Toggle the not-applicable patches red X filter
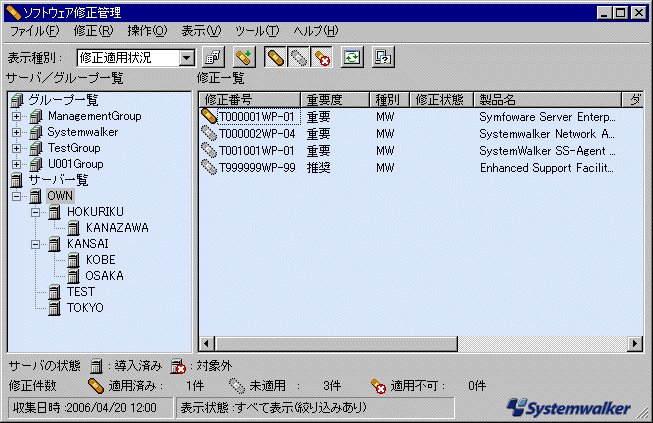 coord(321,57)
